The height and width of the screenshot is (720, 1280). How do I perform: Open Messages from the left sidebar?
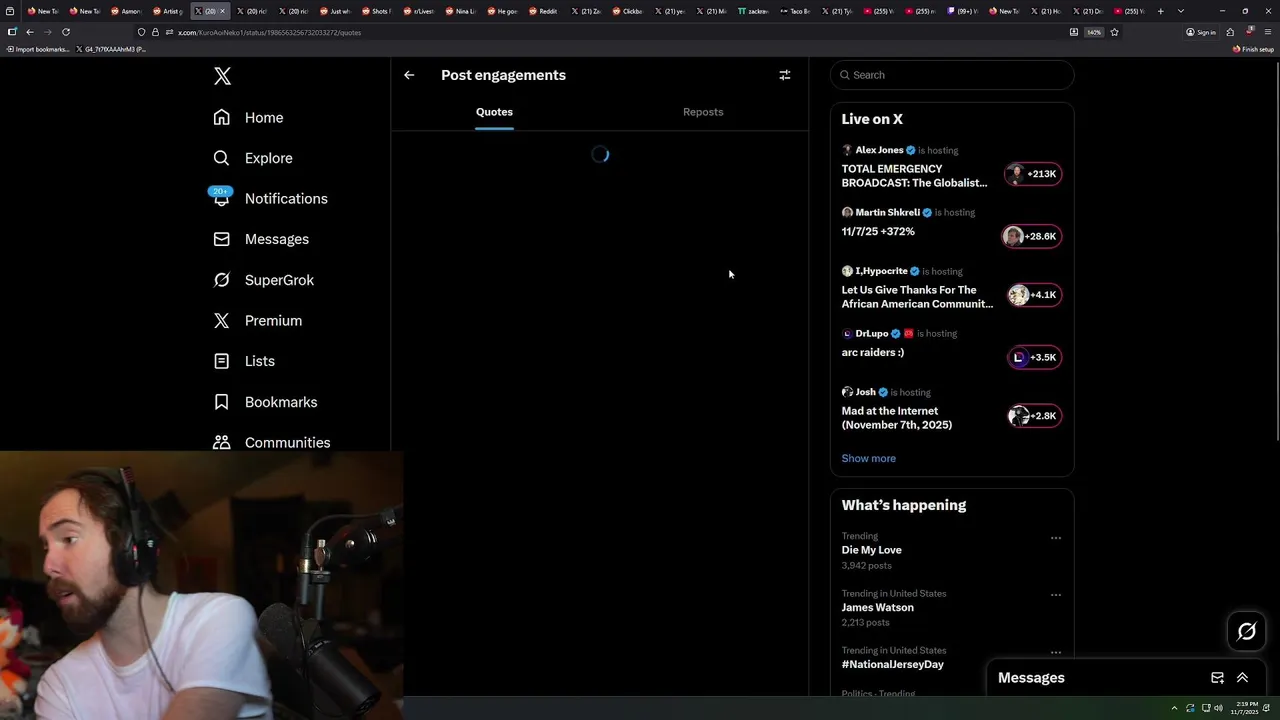point(261,239)
